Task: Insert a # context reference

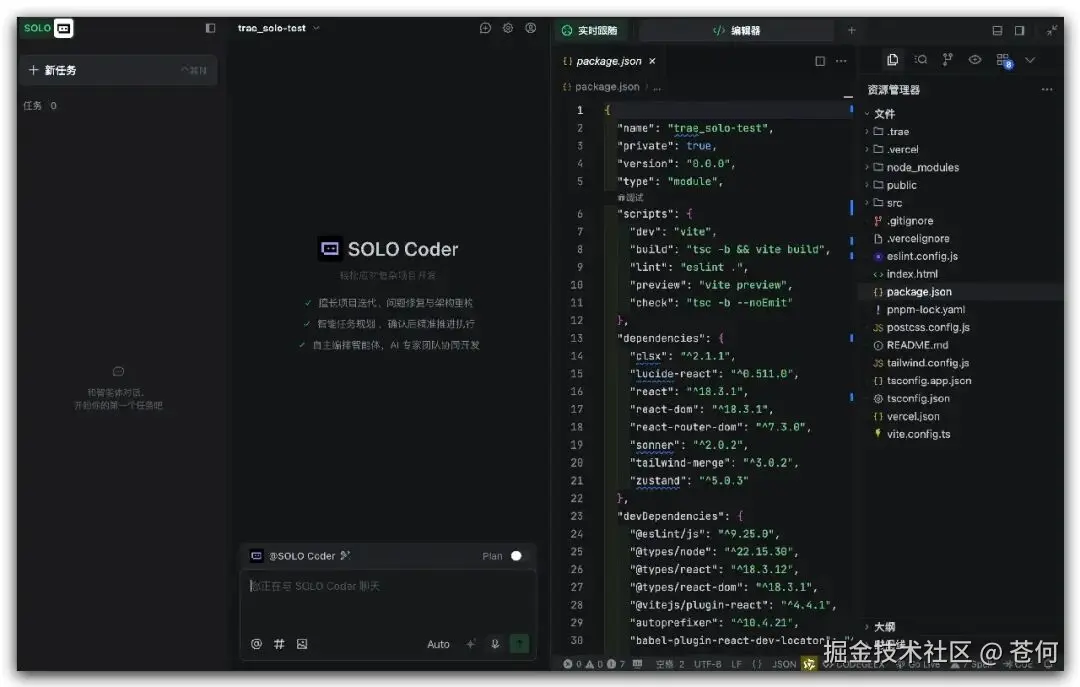Action: coord(279,644)
